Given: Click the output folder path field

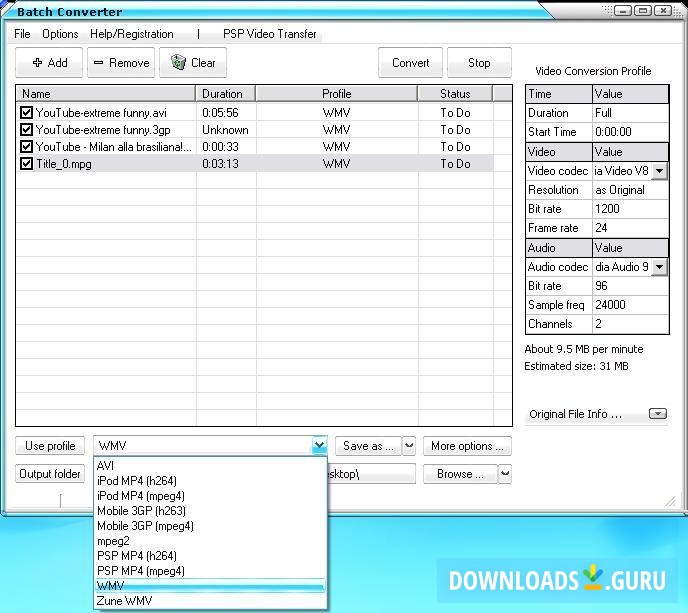Looking at the screenshot, I should tap(371, 474).
